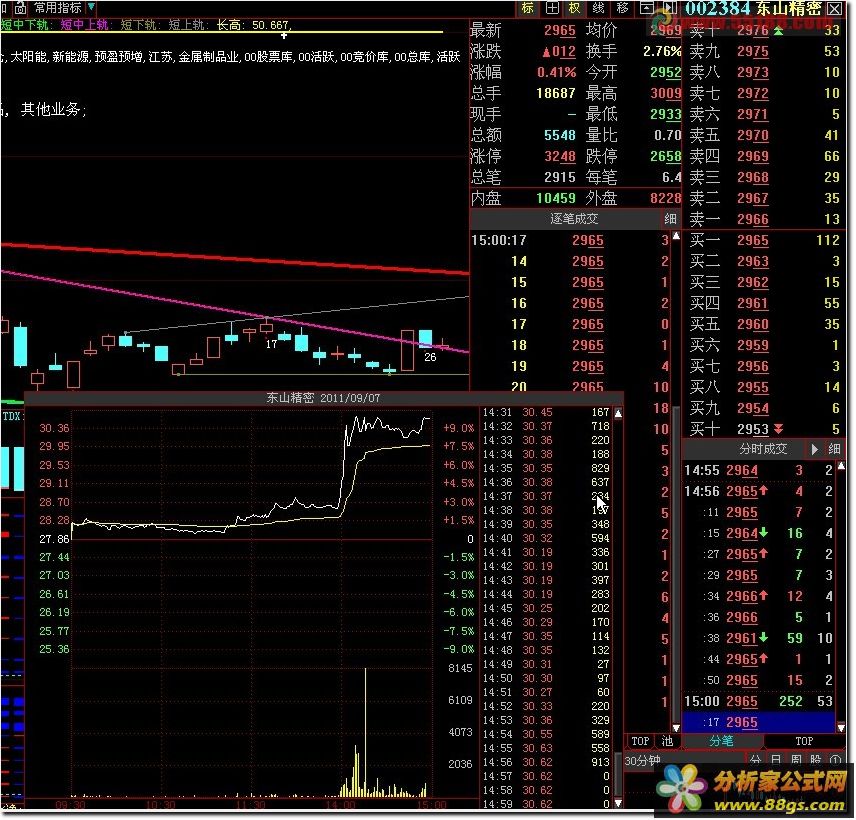Click the 14:56 30.62 minute row
This screenshot has width=856, height=820.
(546, 762)
